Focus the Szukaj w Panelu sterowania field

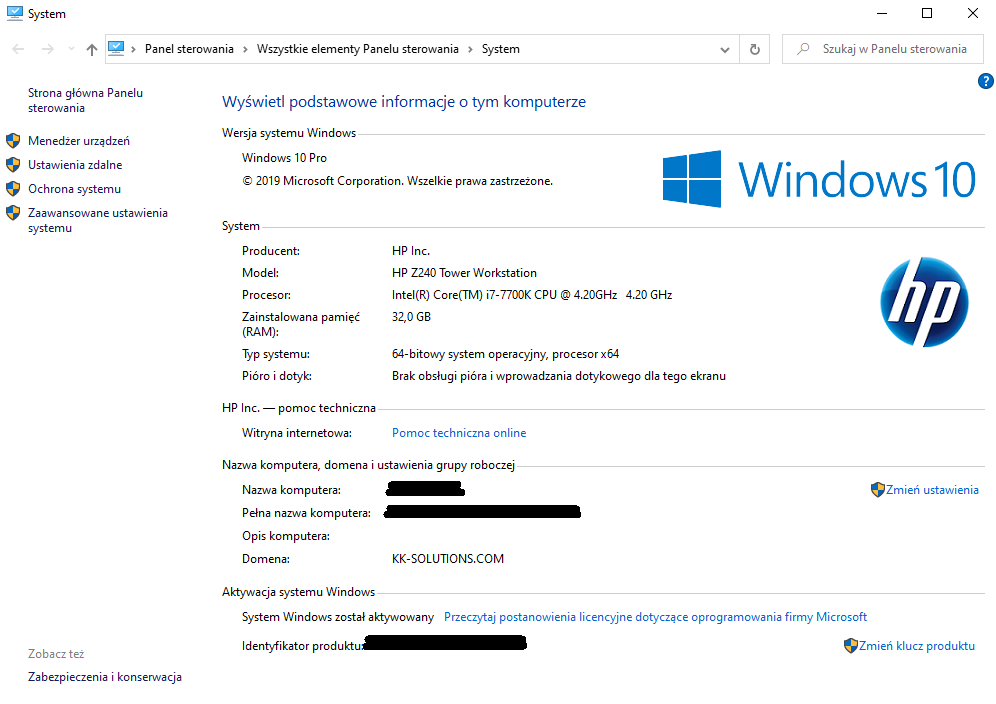[x=883, y=49]
